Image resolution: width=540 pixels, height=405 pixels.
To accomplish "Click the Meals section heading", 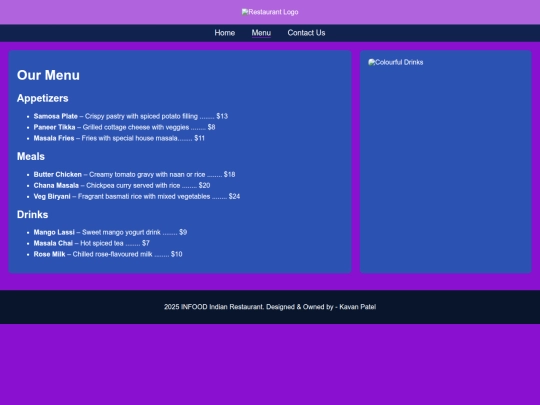I will (31, 156).
